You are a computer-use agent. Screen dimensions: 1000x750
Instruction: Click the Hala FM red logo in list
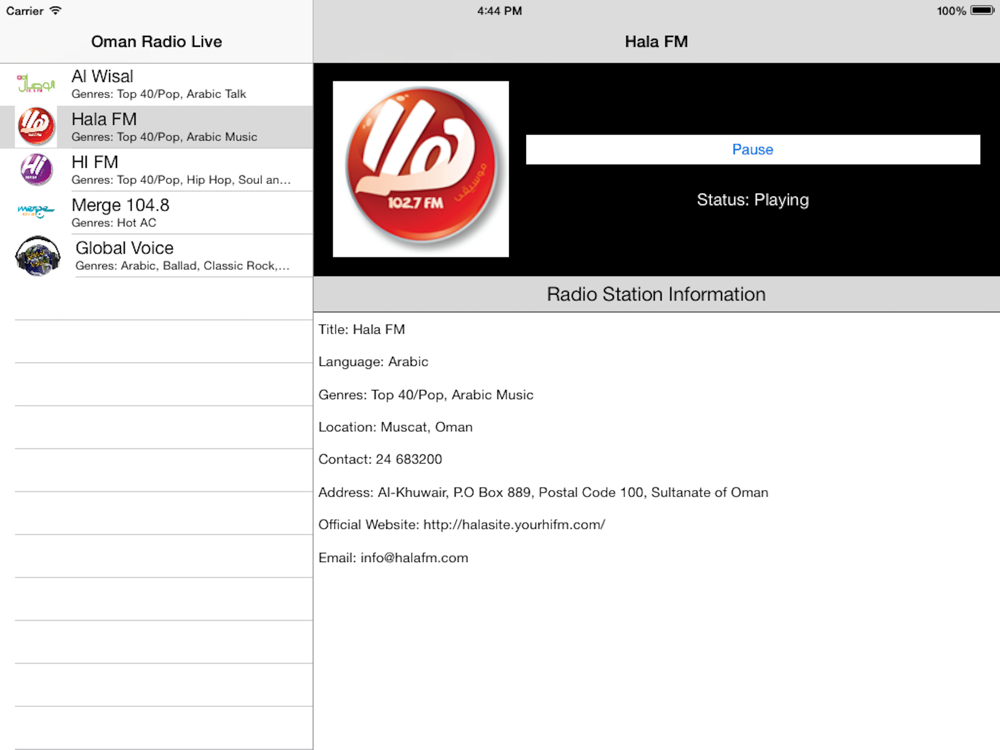[36, 126]
